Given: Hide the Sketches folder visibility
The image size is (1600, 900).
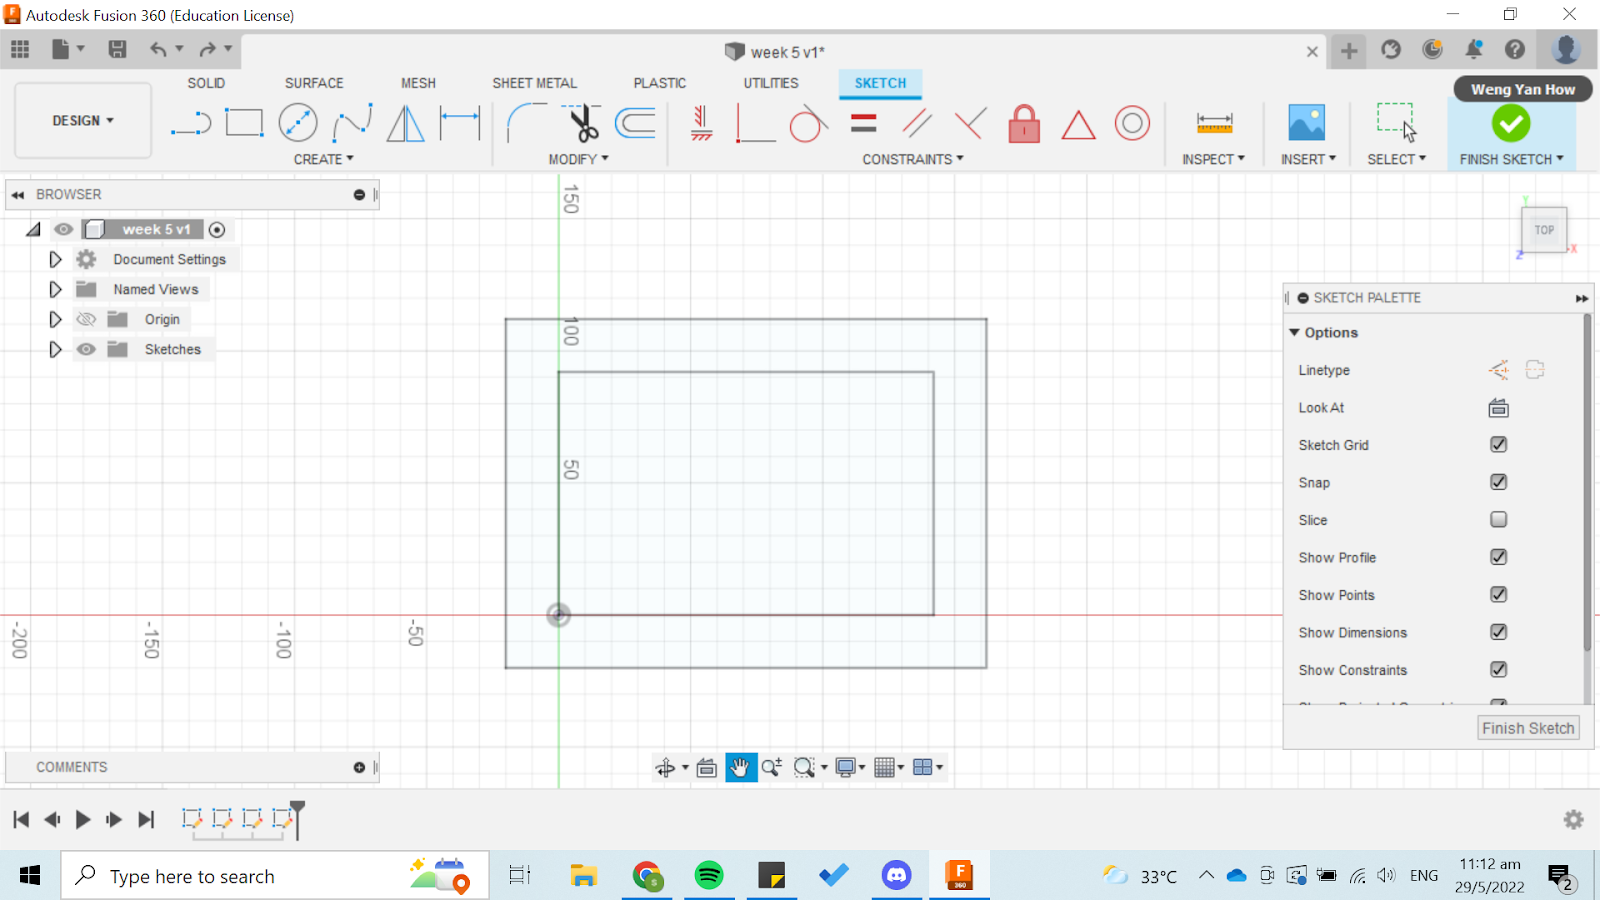Looking at the screenshot, I should click(87, 349).
